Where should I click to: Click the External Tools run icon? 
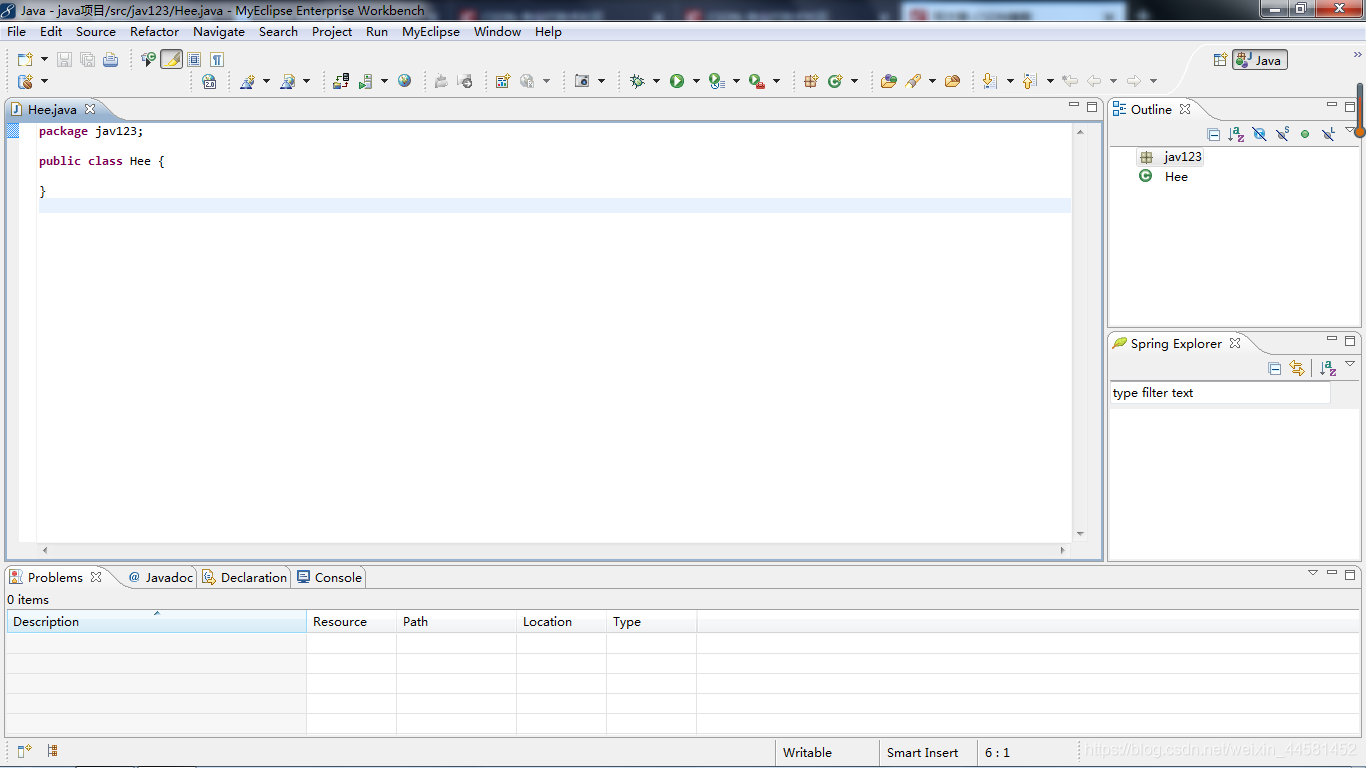[757, 81]
